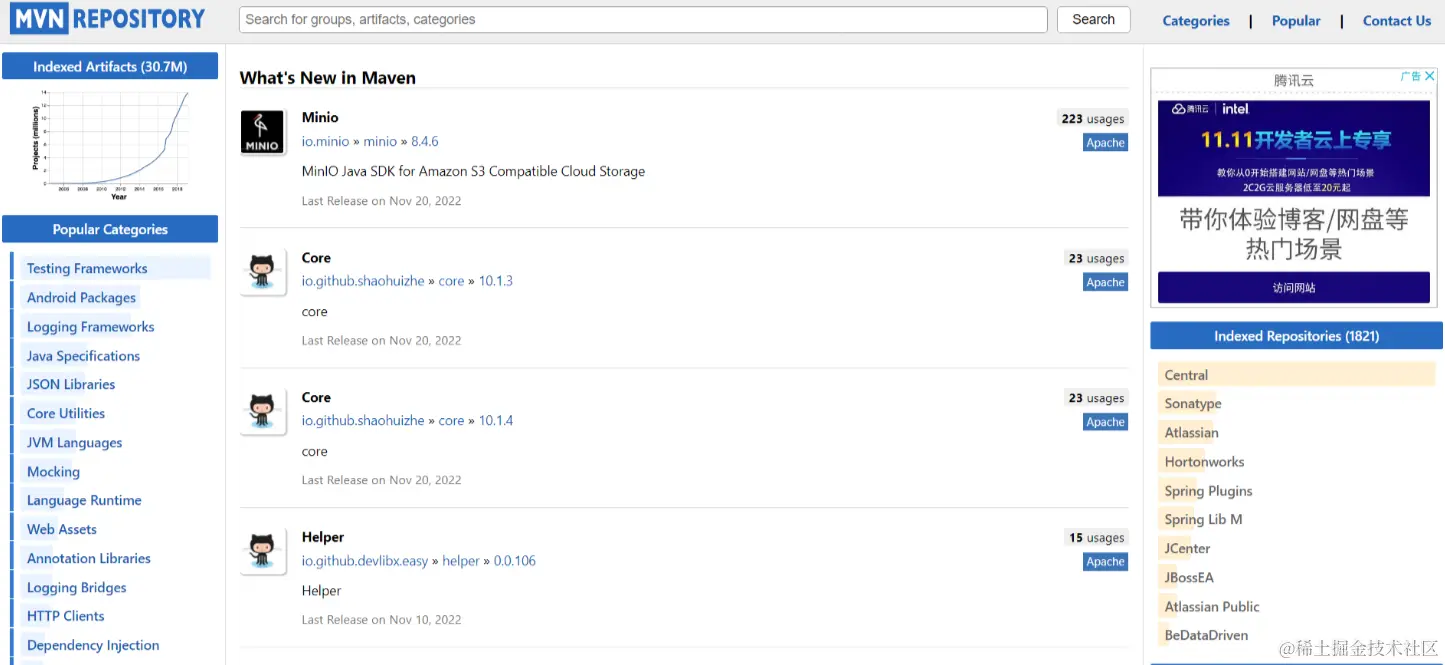
Task: Open the Contact Us page
Action: coord(1396,21)
